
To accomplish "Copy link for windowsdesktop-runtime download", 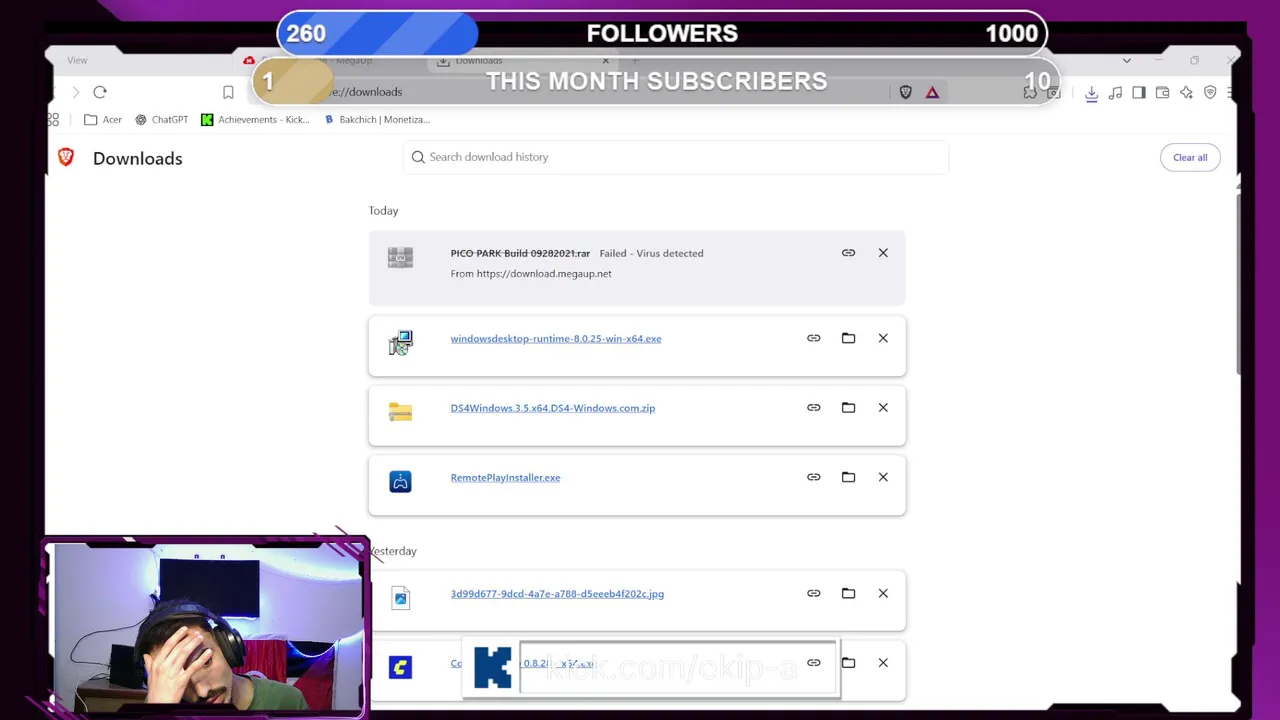I will [813, 338].
